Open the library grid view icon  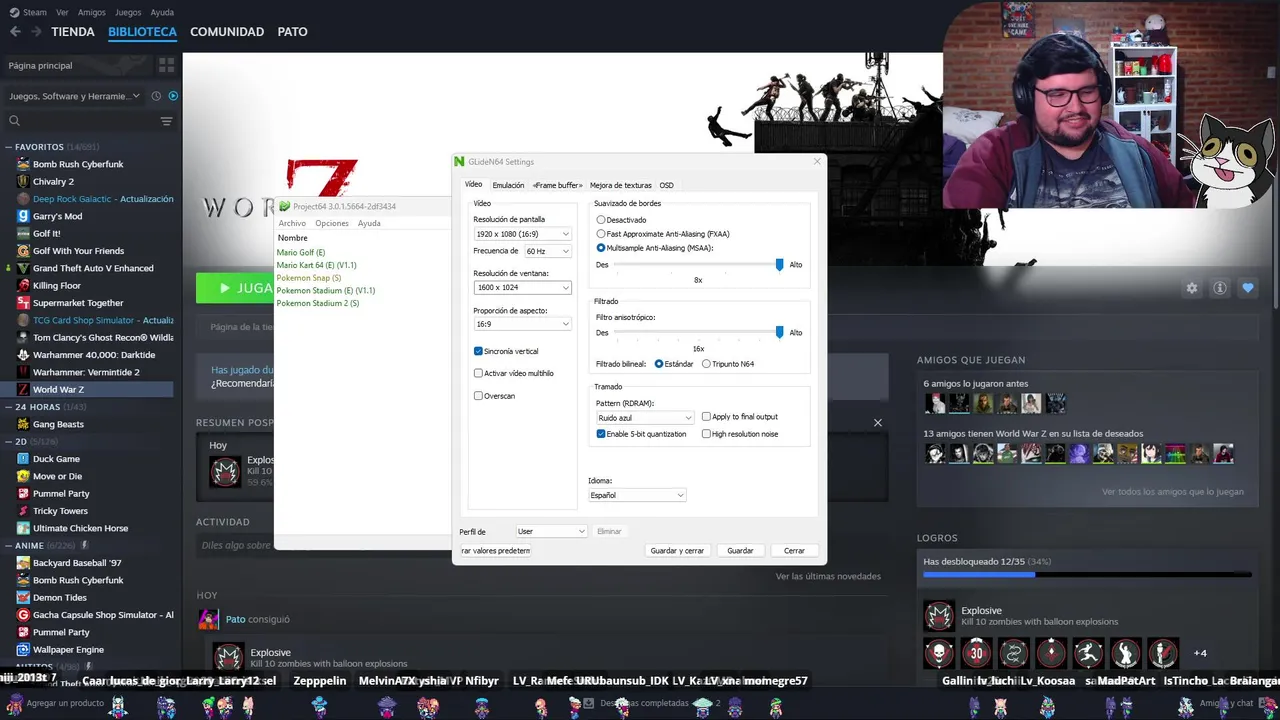tap(166, 65)
